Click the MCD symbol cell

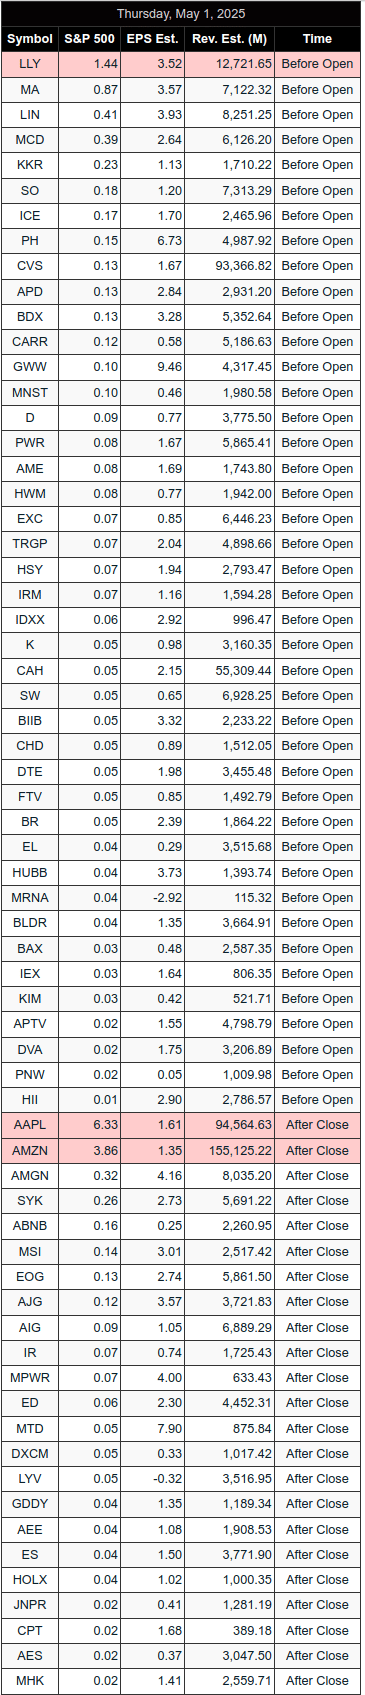click(30, 140)
